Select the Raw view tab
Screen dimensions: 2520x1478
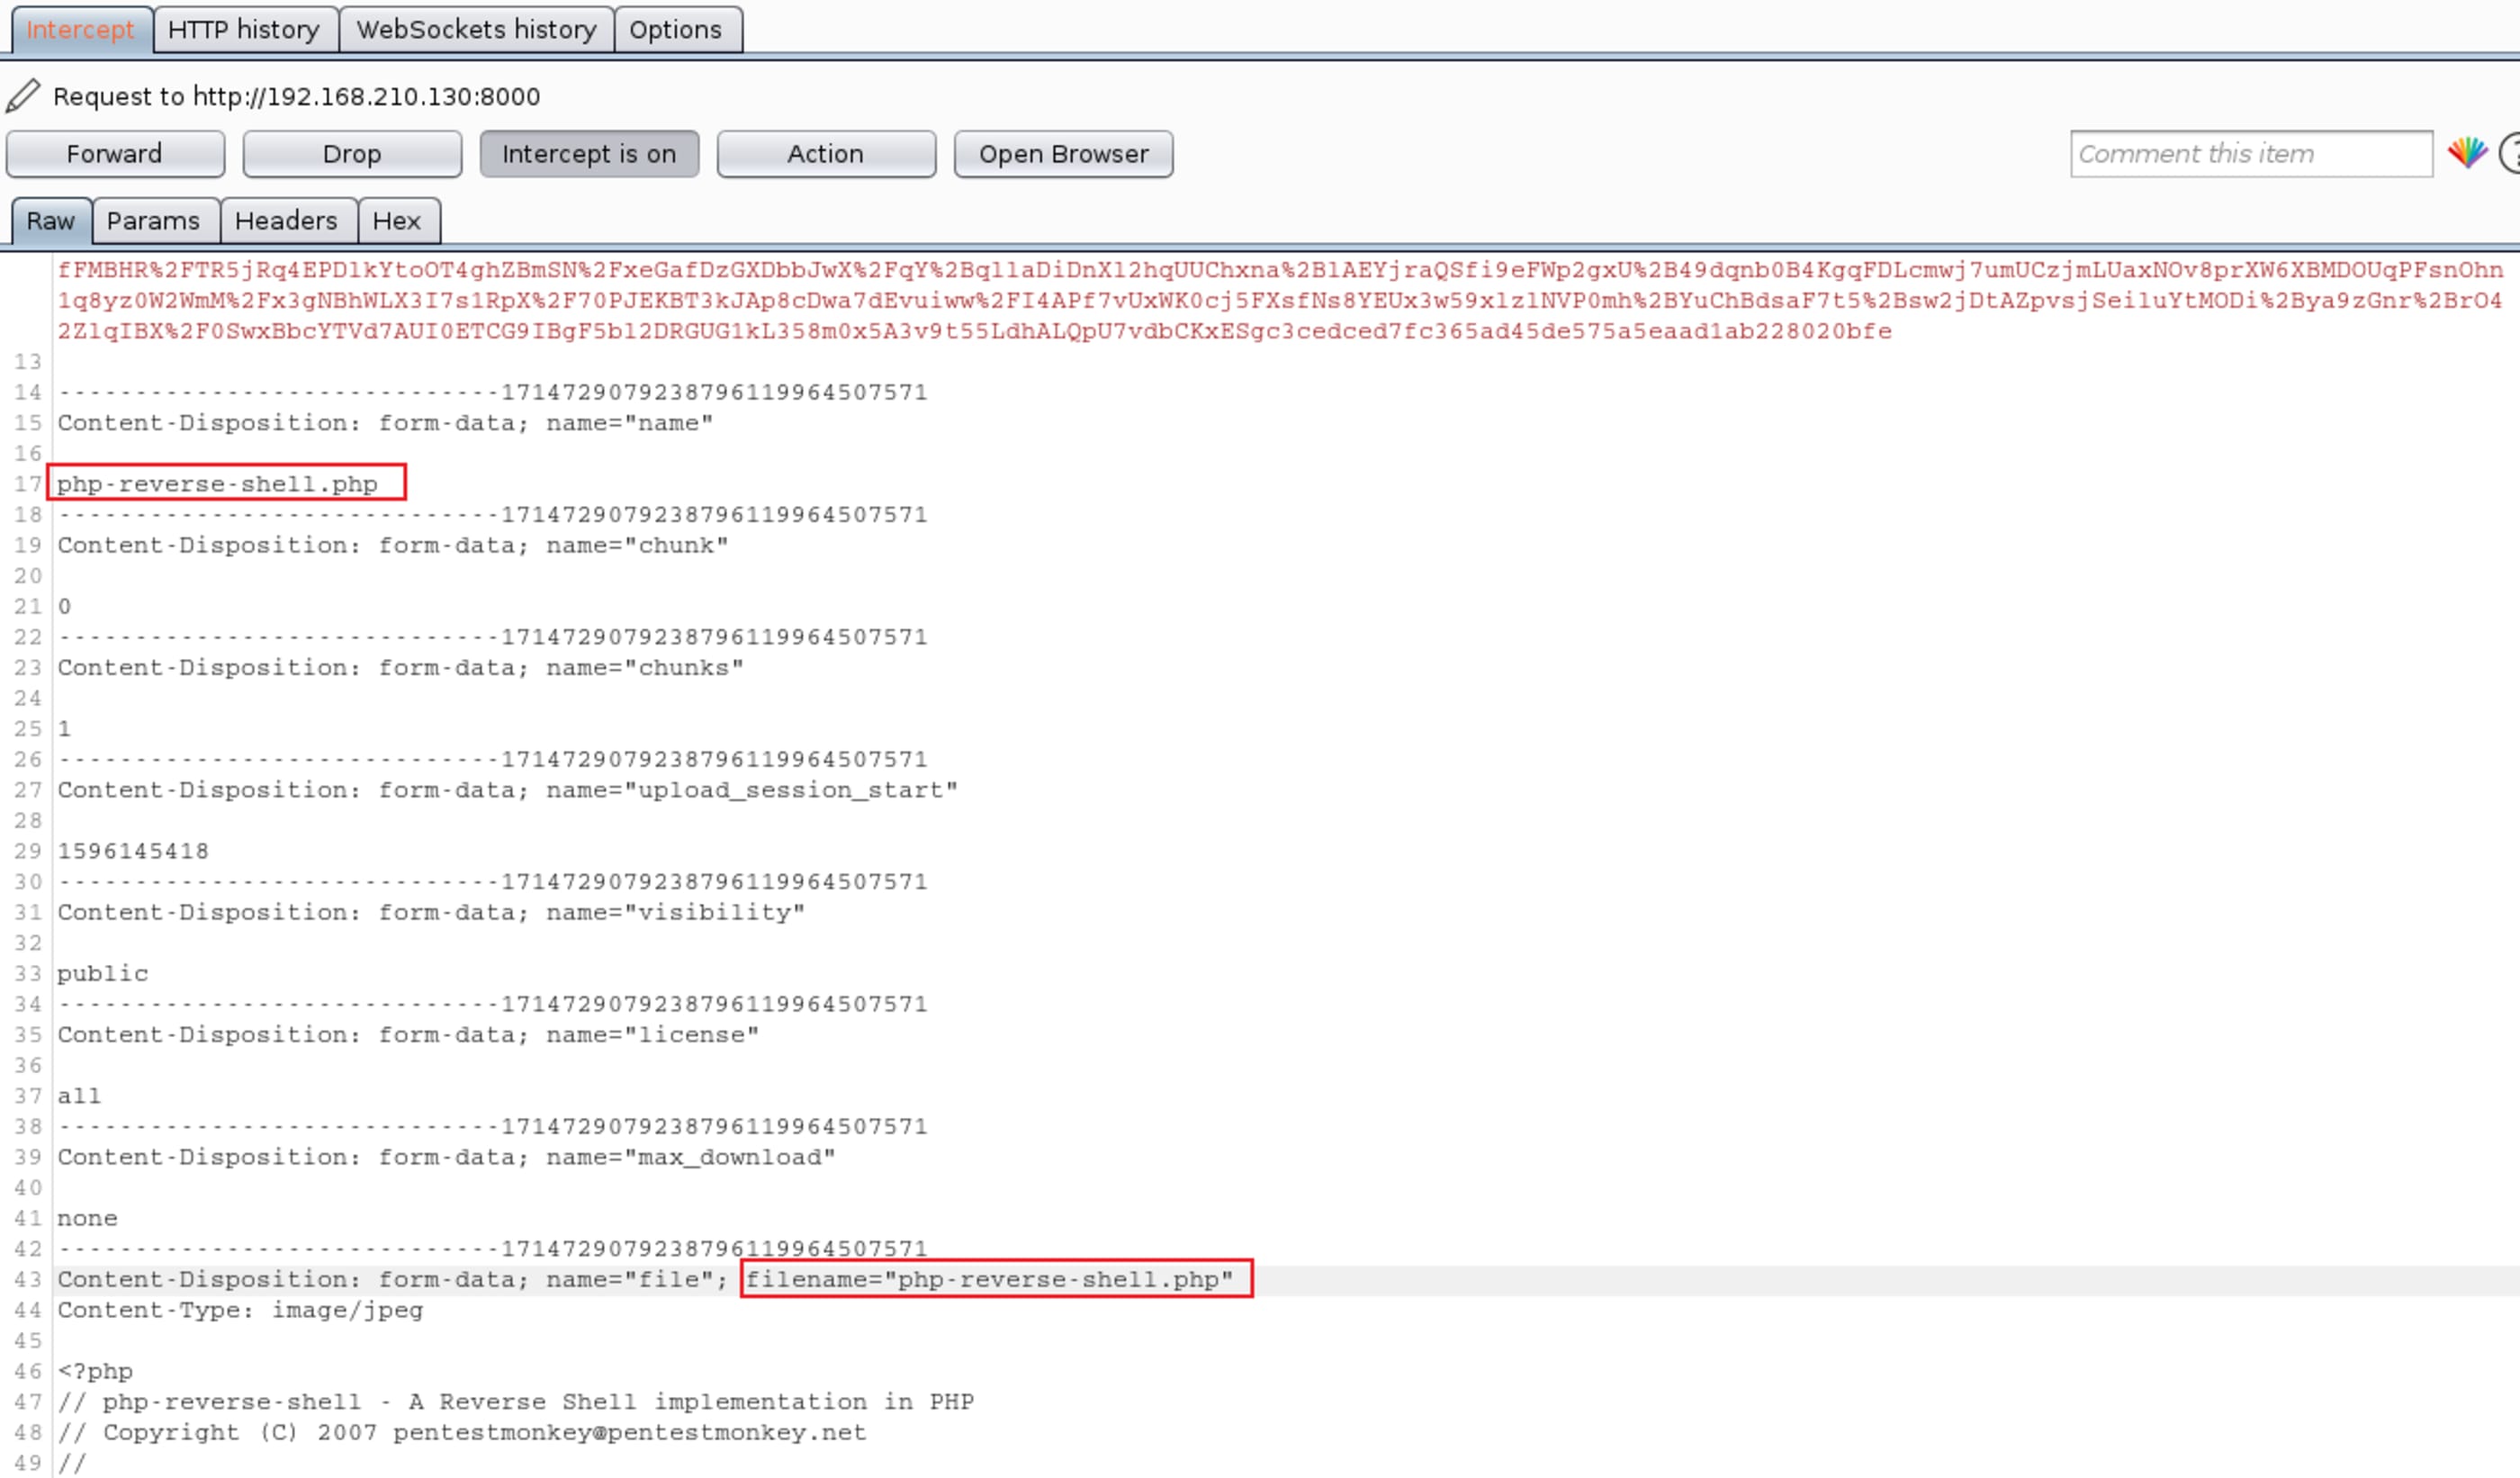coord(50,221)
